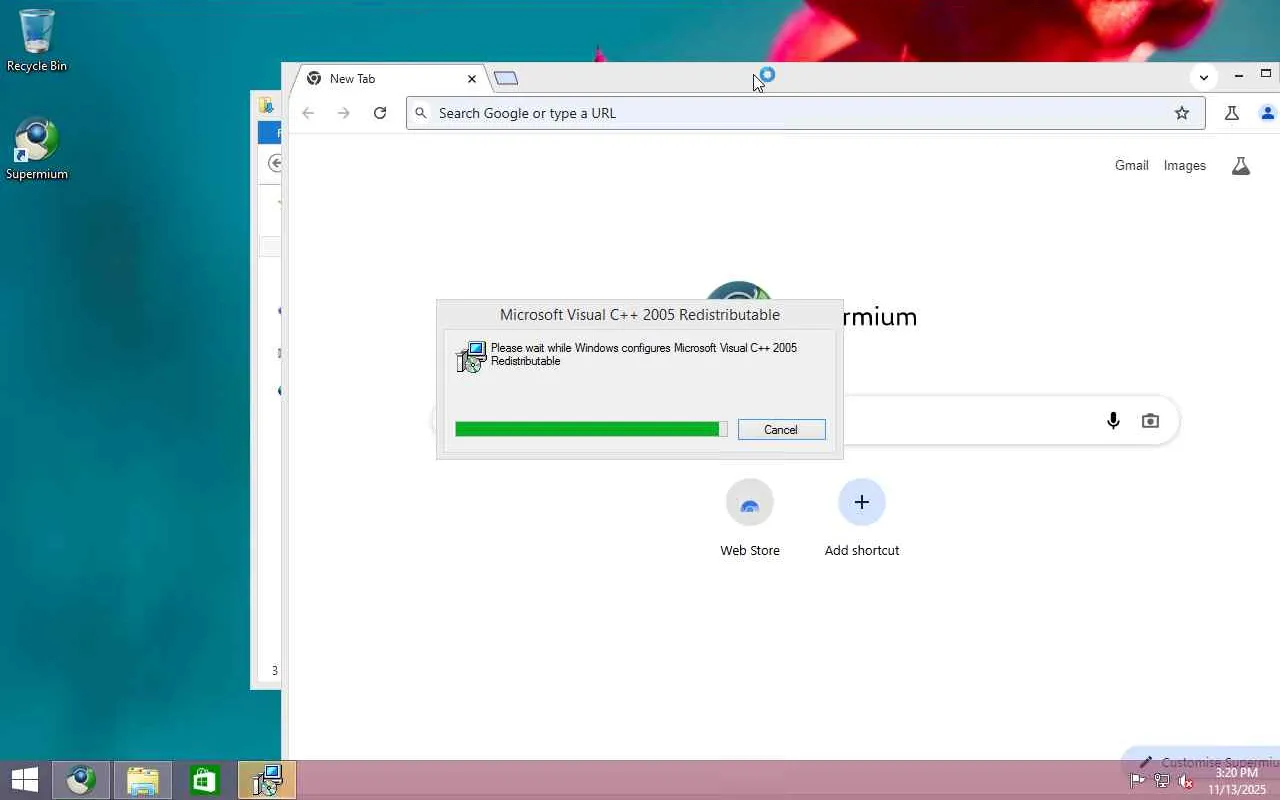
Task: Reload the current page
Action: click(x=380, y=113)
